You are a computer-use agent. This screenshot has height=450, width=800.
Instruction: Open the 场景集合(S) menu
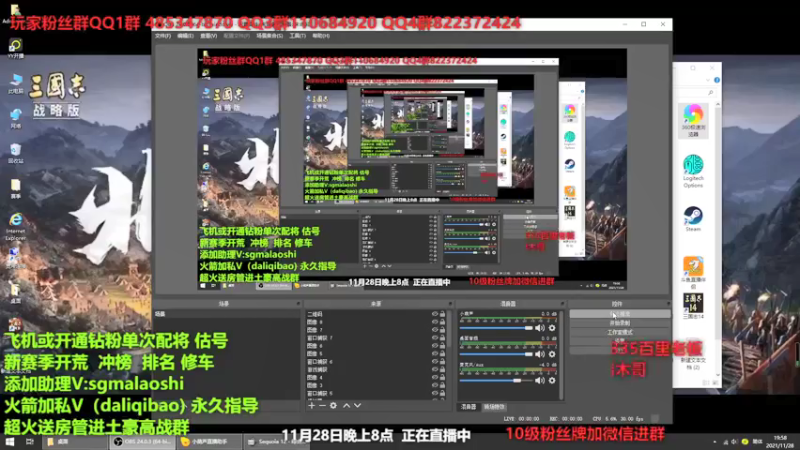[x=269, y=36]
